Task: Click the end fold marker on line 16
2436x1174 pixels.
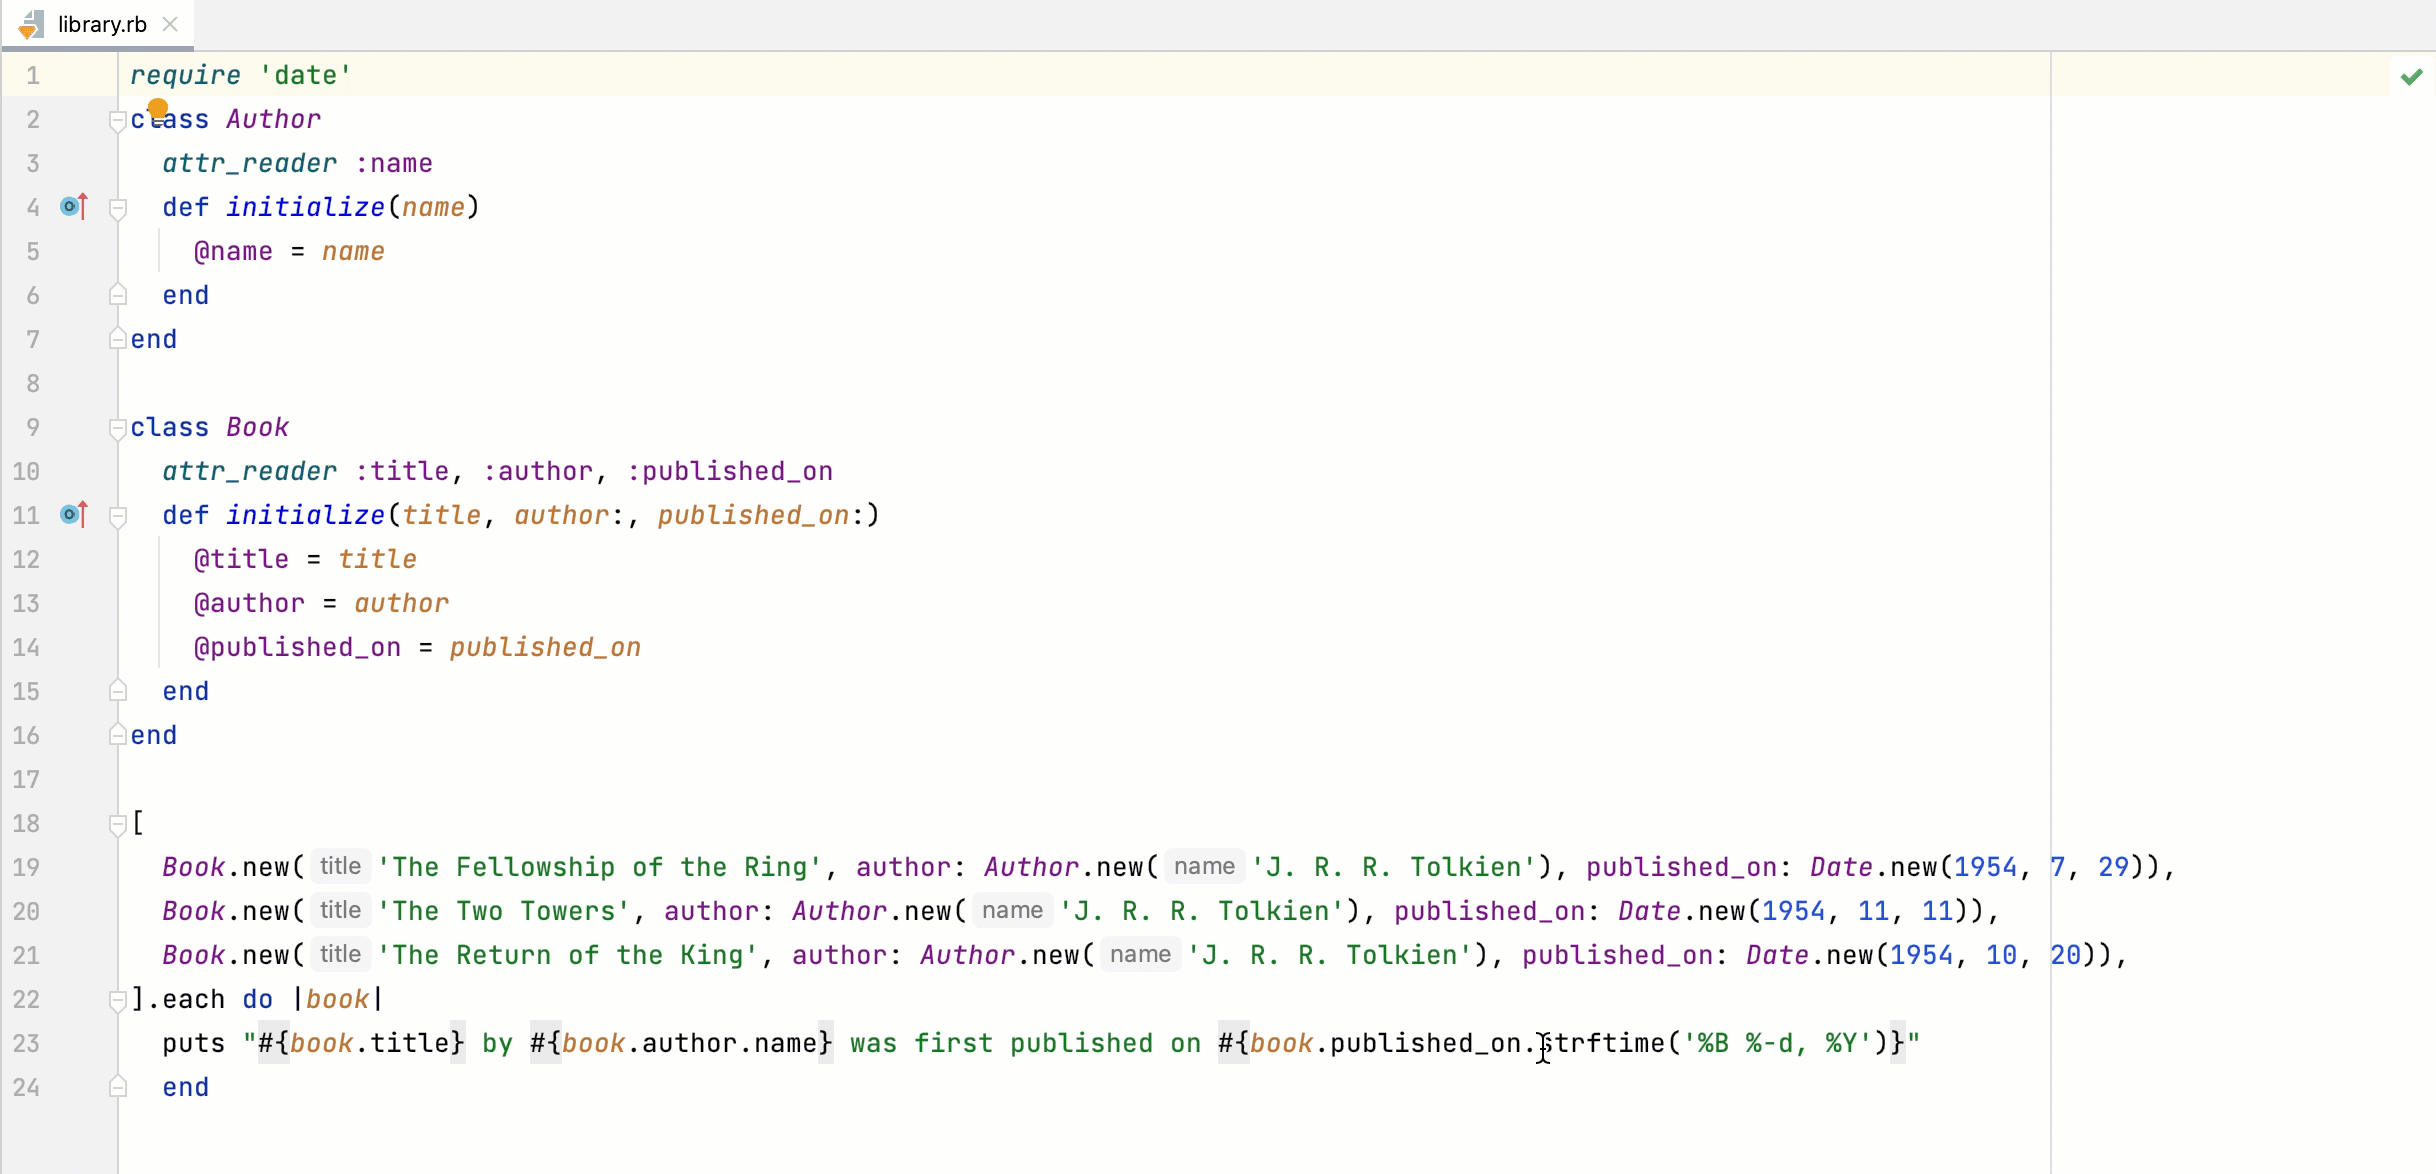Action: click(x=117, y=735)
